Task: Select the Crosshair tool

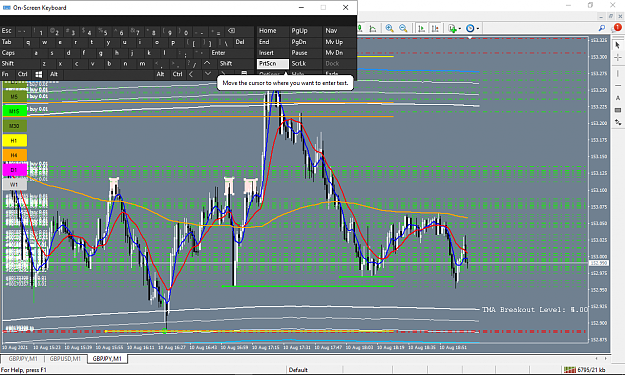Action: [x=617, y=58]
